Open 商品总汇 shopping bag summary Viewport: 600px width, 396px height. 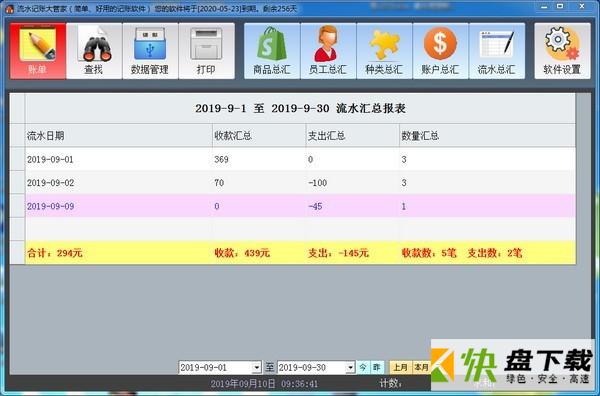[272, 51]
